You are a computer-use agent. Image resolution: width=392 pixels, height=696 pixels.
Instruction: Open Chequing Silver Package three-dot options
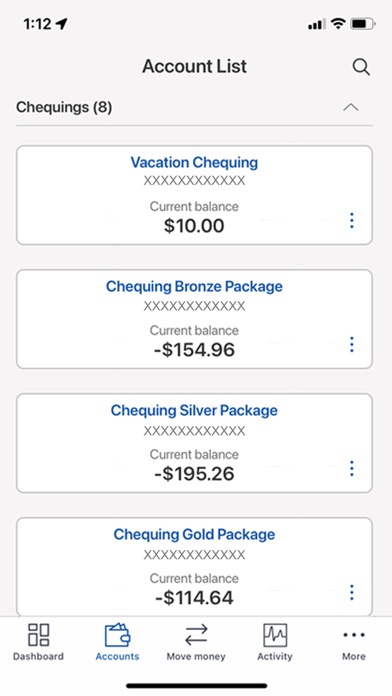click(x=352, y=469)
